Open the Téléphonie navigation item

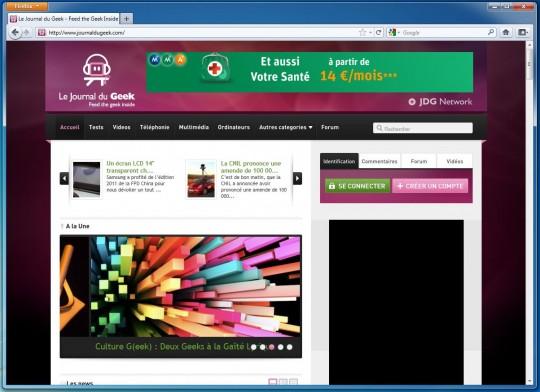pos(155,127)
